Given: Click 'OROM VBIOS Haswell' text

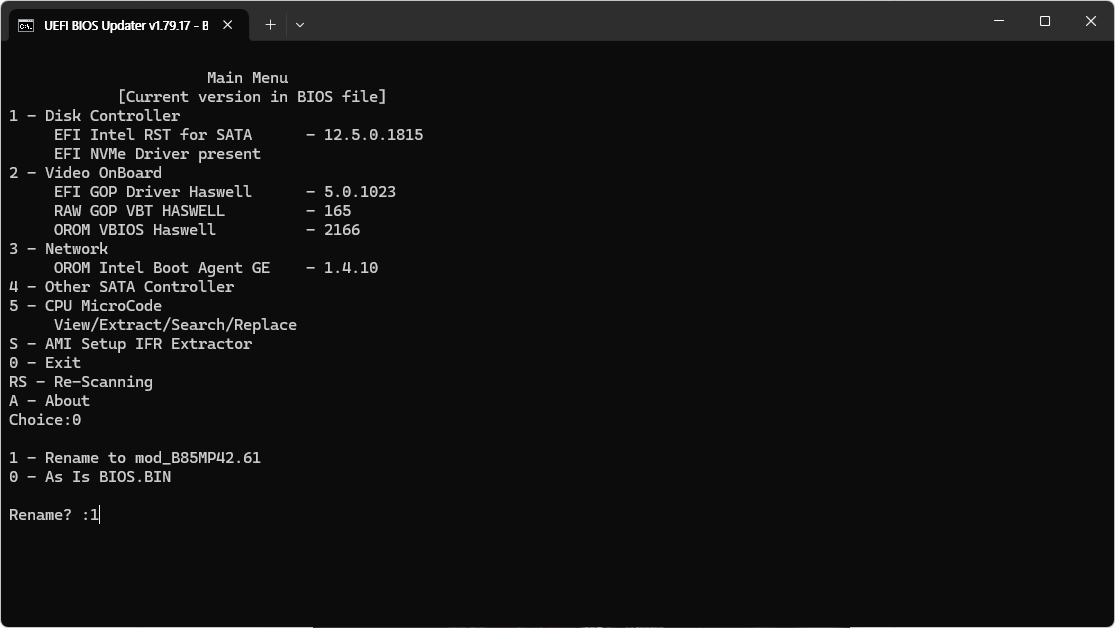Looking at the screenshot, I should [x=134, y=230].
